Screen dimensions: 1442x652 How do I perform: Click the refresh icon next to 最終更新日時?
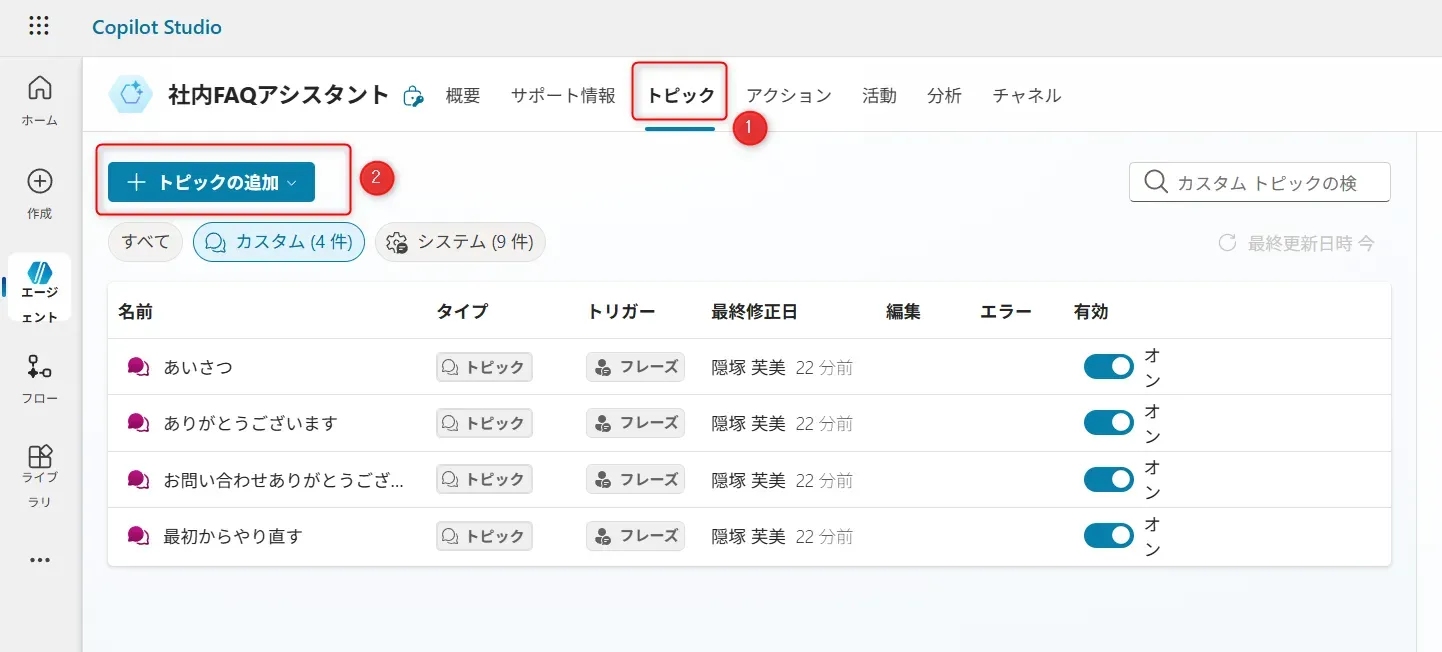(1227, 243)
